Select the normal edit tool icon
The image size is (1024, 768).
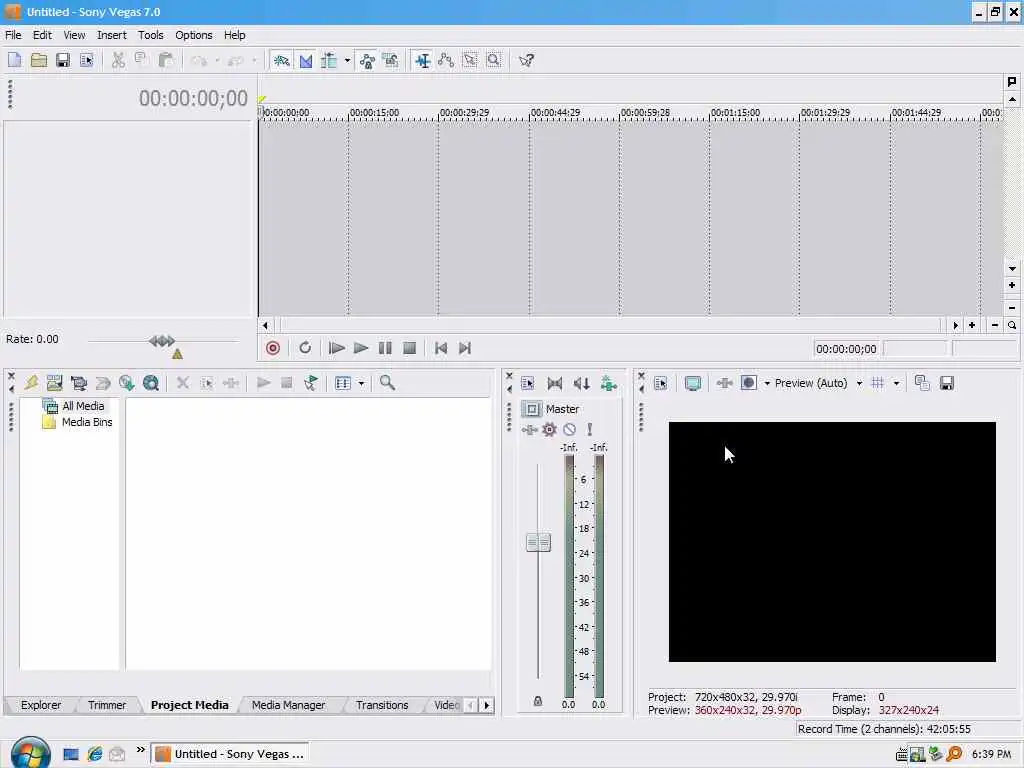point(423,61)
